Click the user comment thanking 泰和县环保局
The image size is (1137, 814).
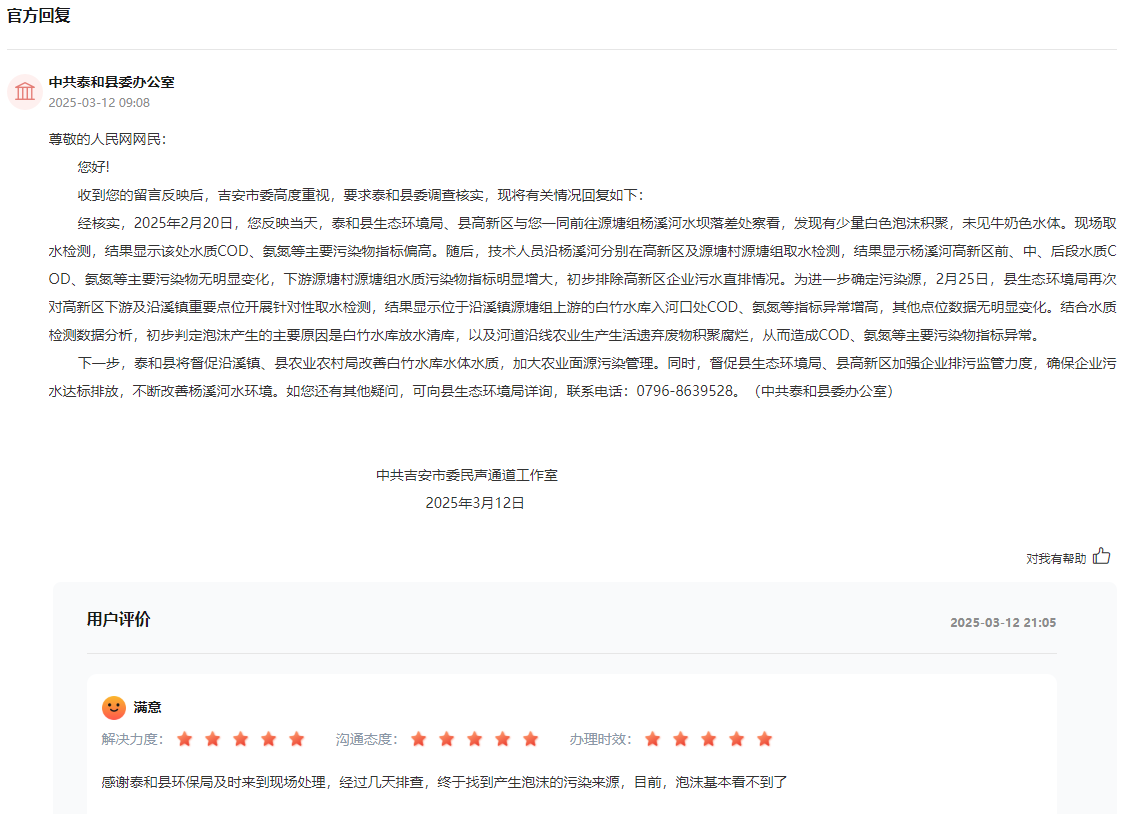(444, 781)
